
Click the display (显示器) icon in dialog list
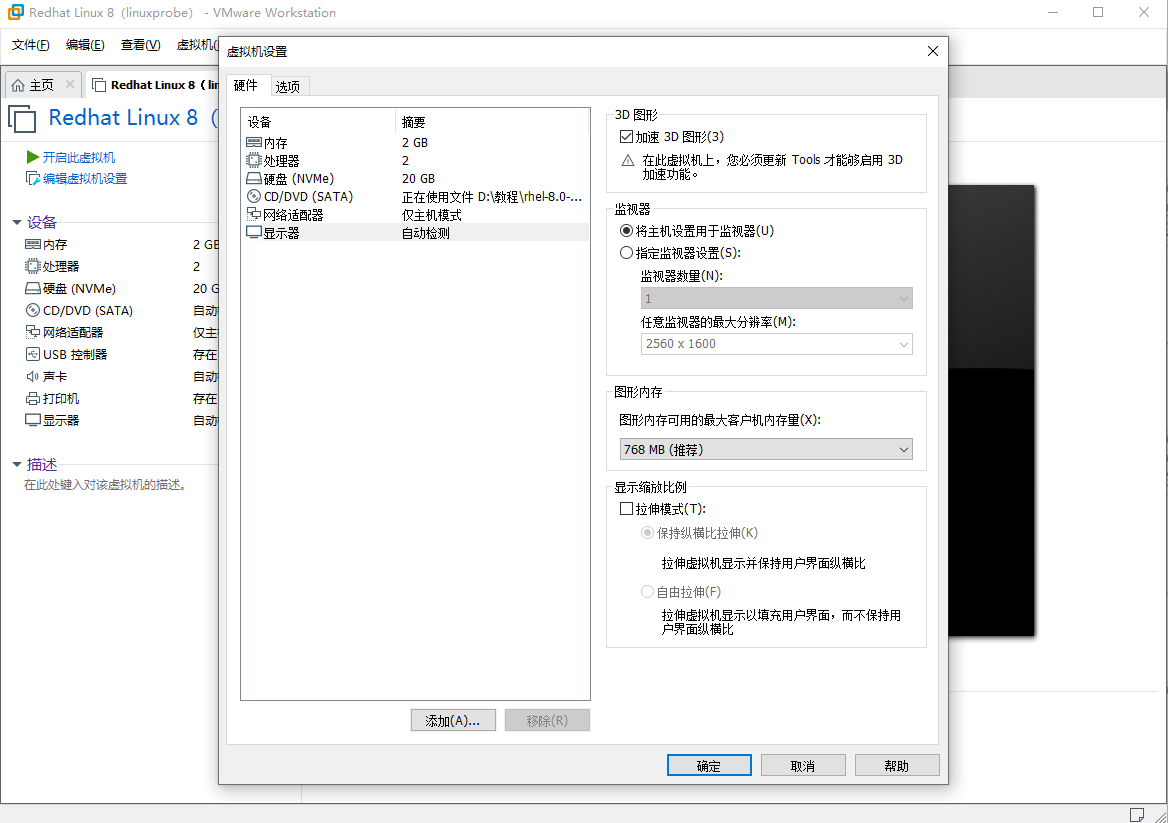pos(254,232)
